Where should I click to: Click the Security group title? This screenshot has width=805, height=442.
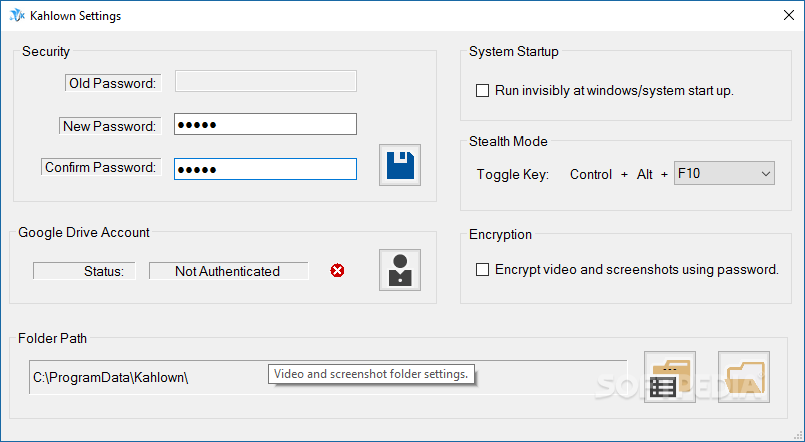[x=46, y=51]
